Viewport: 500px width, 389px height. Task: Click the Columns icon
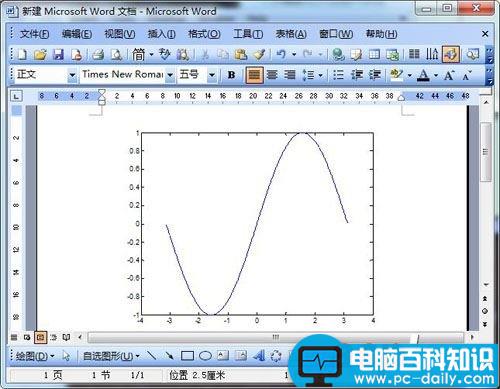414,54
